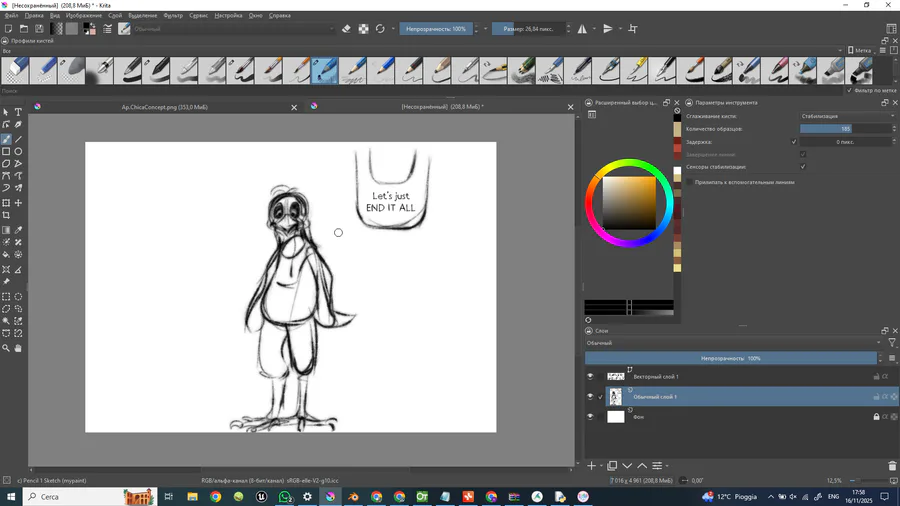Select the Color sampler eyedropper tool
The image size is (900, 506).
[18, 230]
